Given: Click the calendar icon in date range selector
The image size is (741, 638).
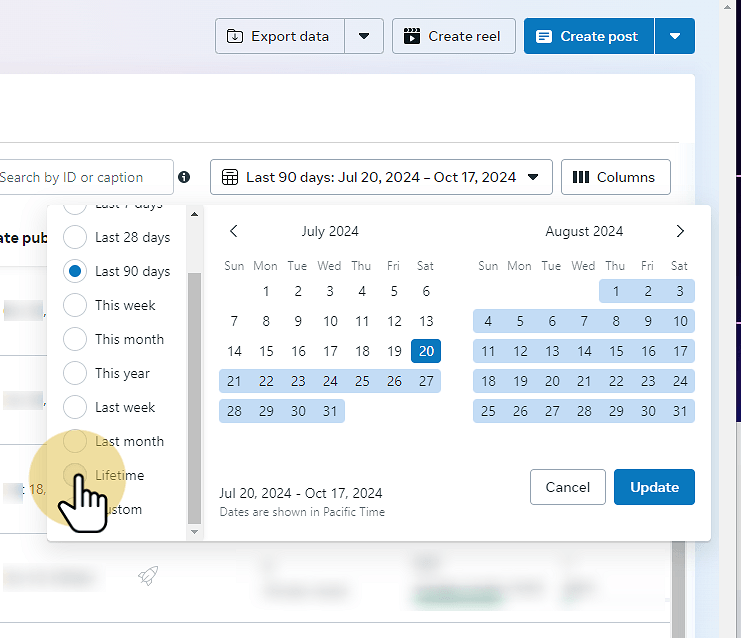Looking at the screenshot, I should tap(230, 177).
